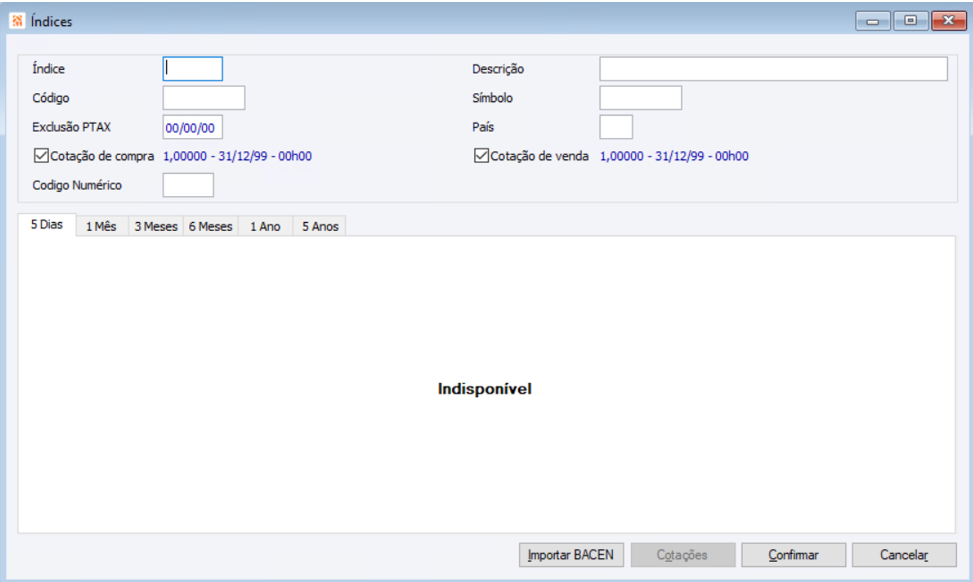Image resolution: width=973 pixels, height=582 pixels.
Task: Toggle the Cotação de venda checkbox
Action: (x=481, y=156)
